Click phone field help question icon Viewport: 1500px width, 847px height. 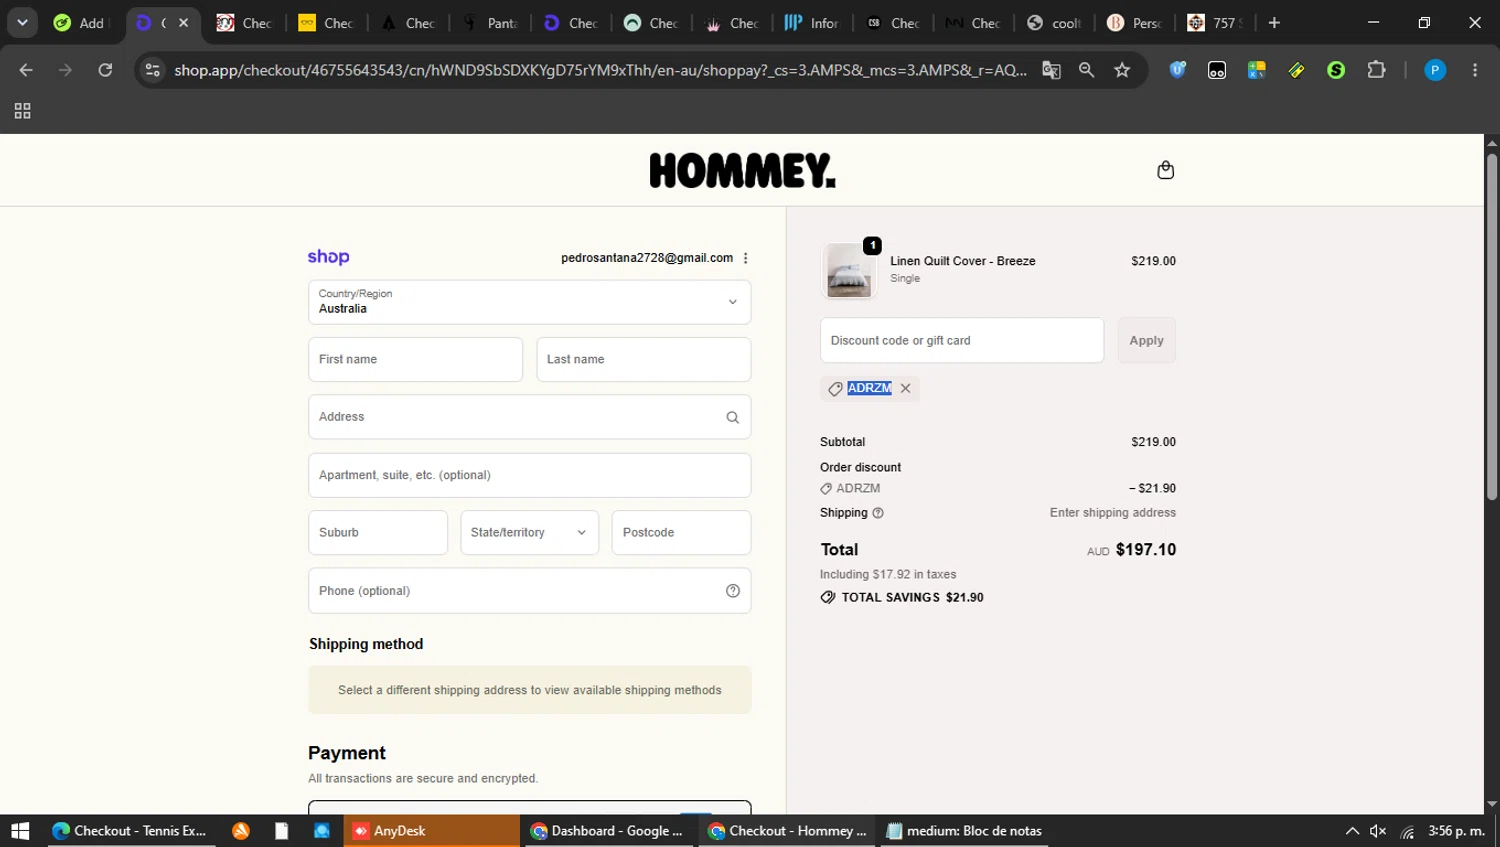[732, 591]
